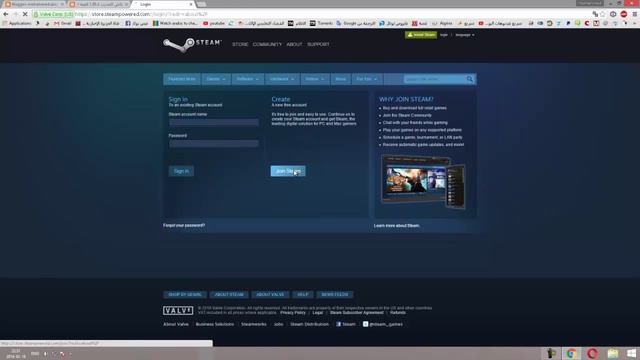The width and height of the screenshot is (640, 360).
Task: Open the Jobs footer link
Action: 278,324
